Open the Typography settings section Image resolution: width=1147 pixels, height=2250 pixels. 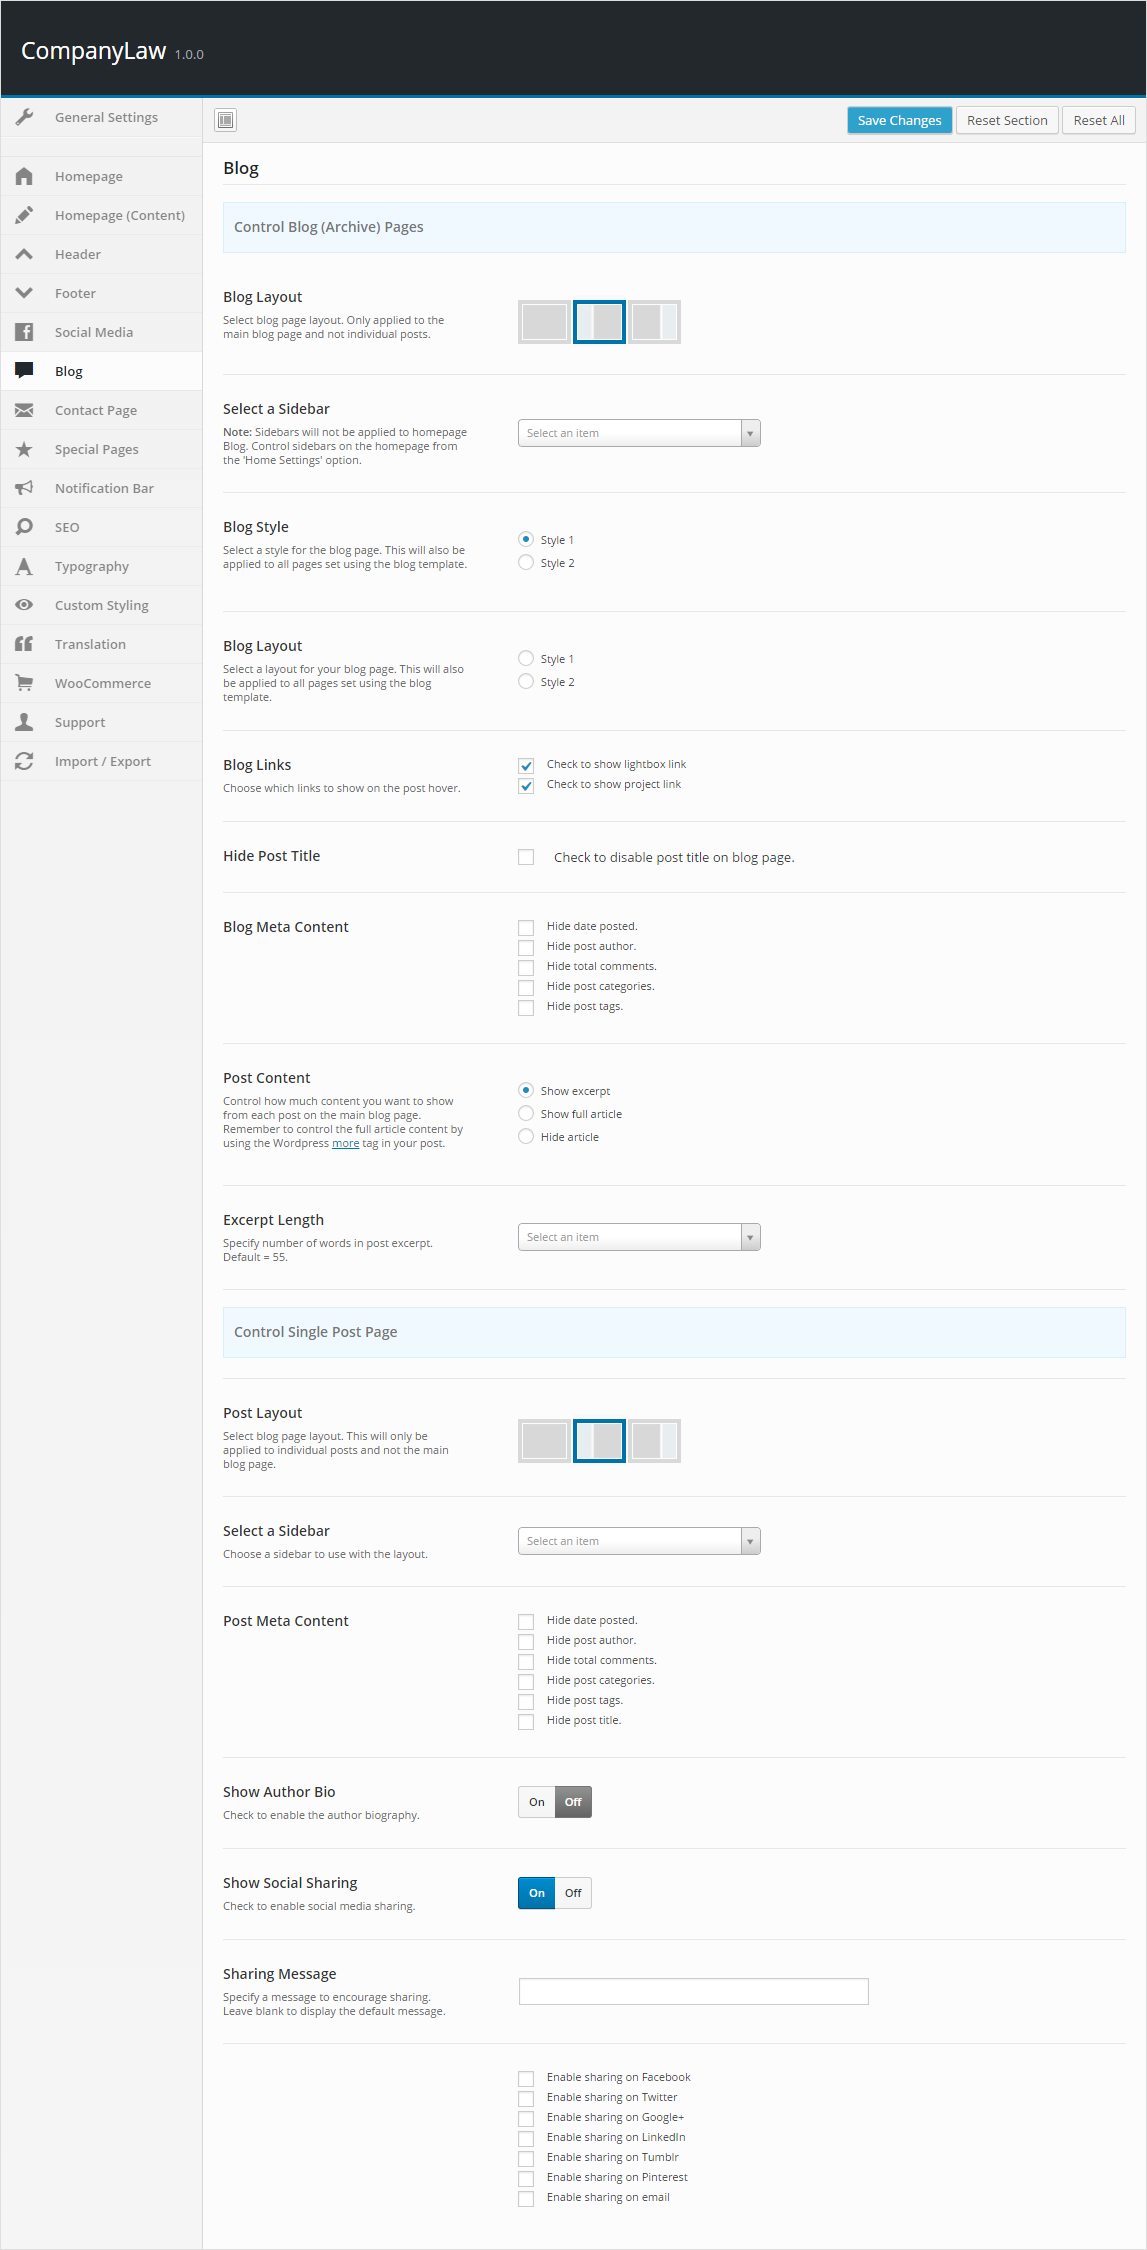pyautogui.click(x=92, y=566)
